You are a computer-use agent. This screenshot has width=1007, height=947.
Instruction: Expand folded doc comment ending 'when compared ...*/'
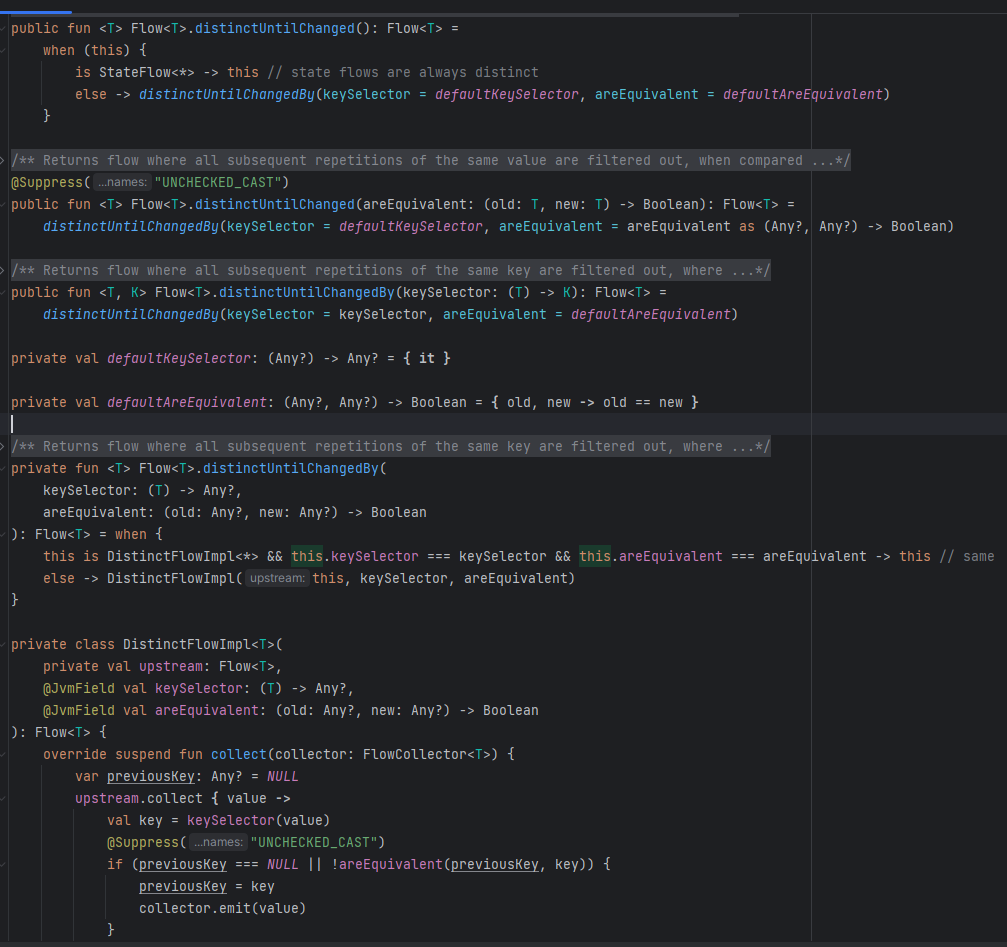click(3, 161)
